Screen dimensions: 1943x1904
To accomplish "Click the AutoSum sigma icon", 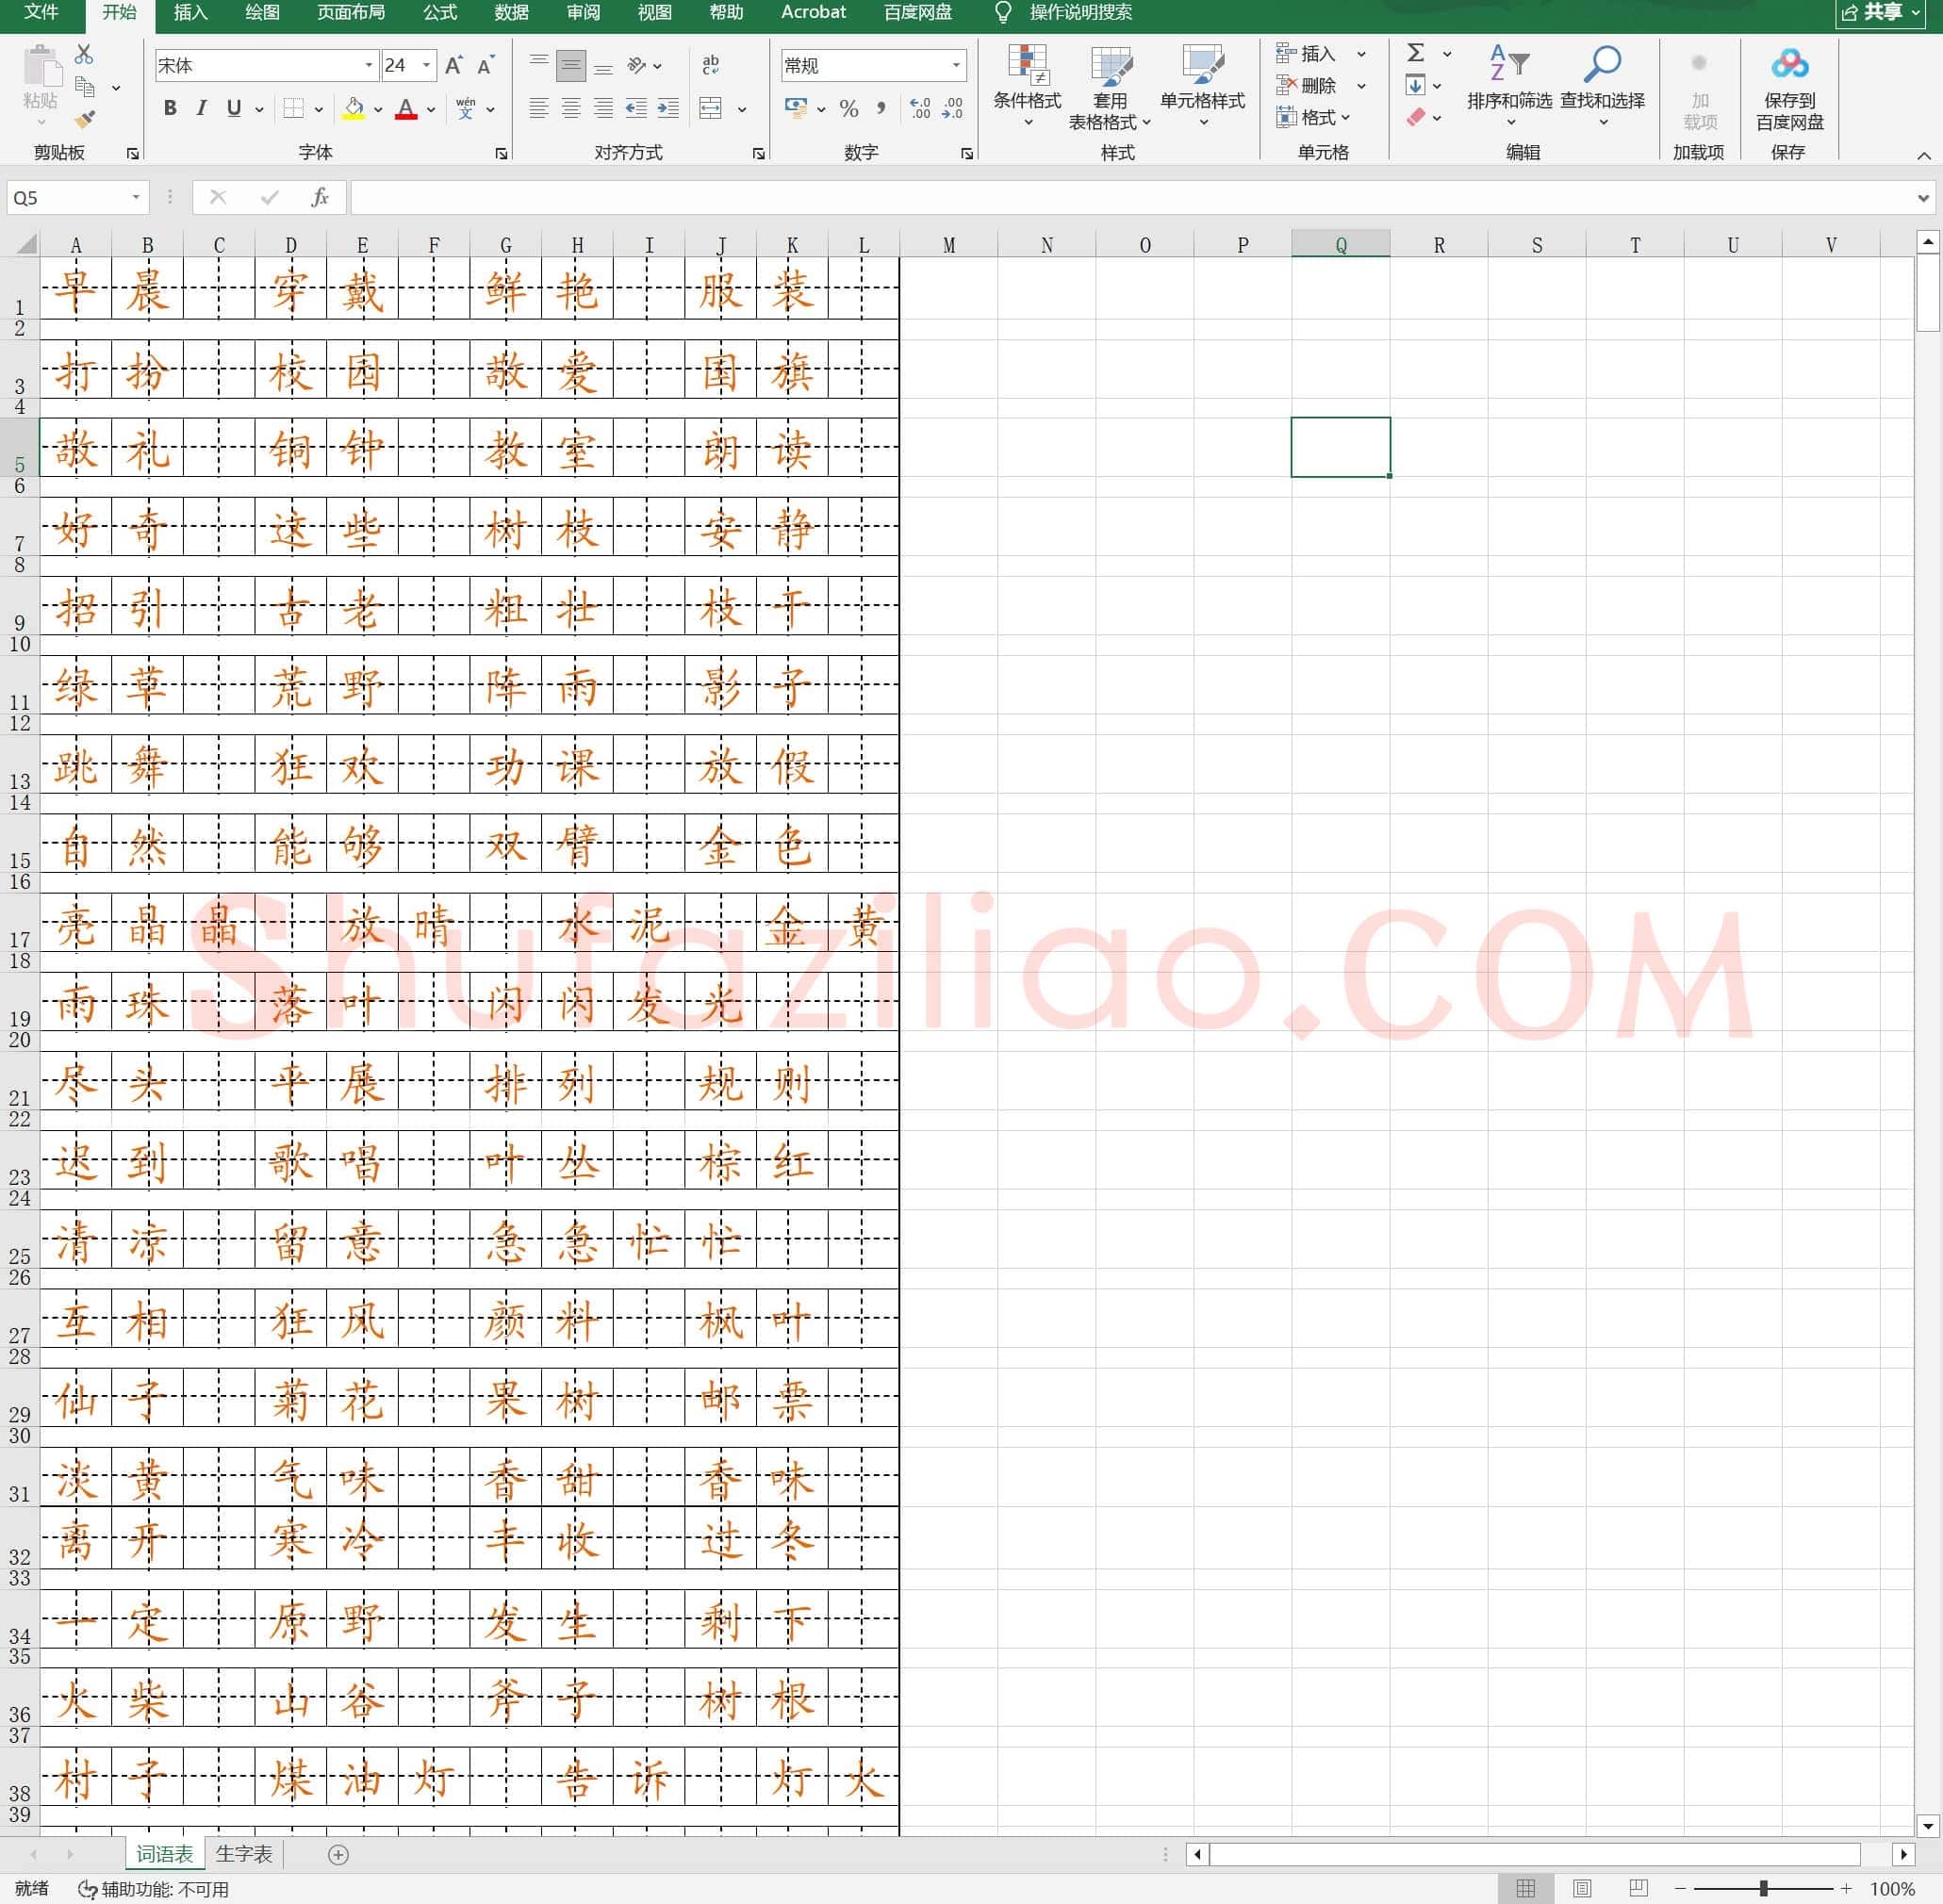I will pos(1416,53).
